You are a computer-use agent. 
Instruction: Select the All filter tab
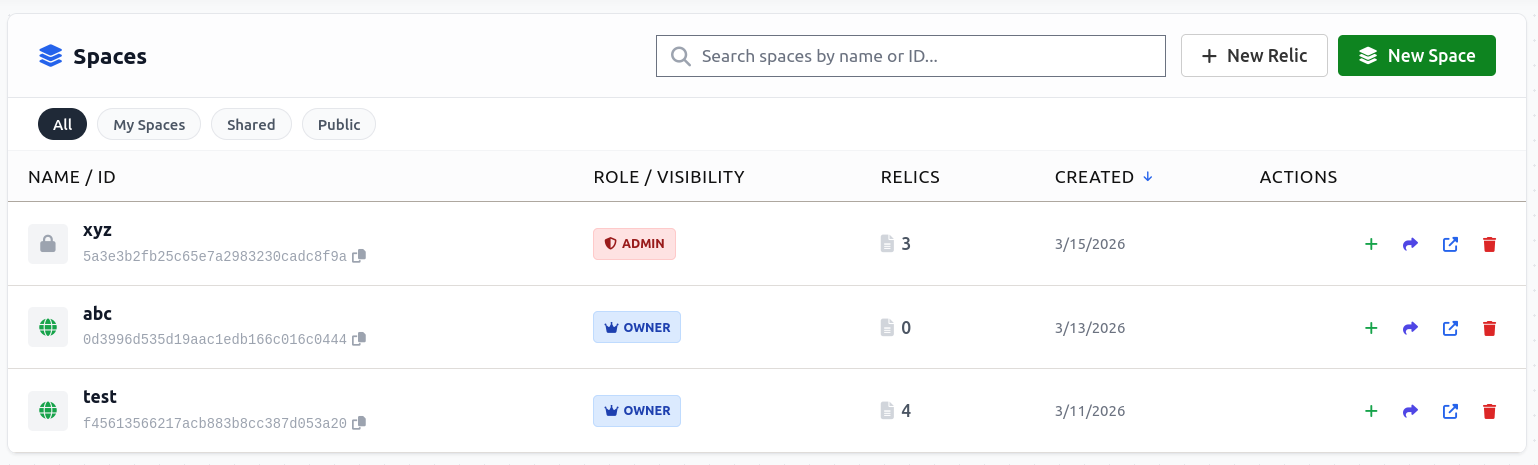(63, 125)
